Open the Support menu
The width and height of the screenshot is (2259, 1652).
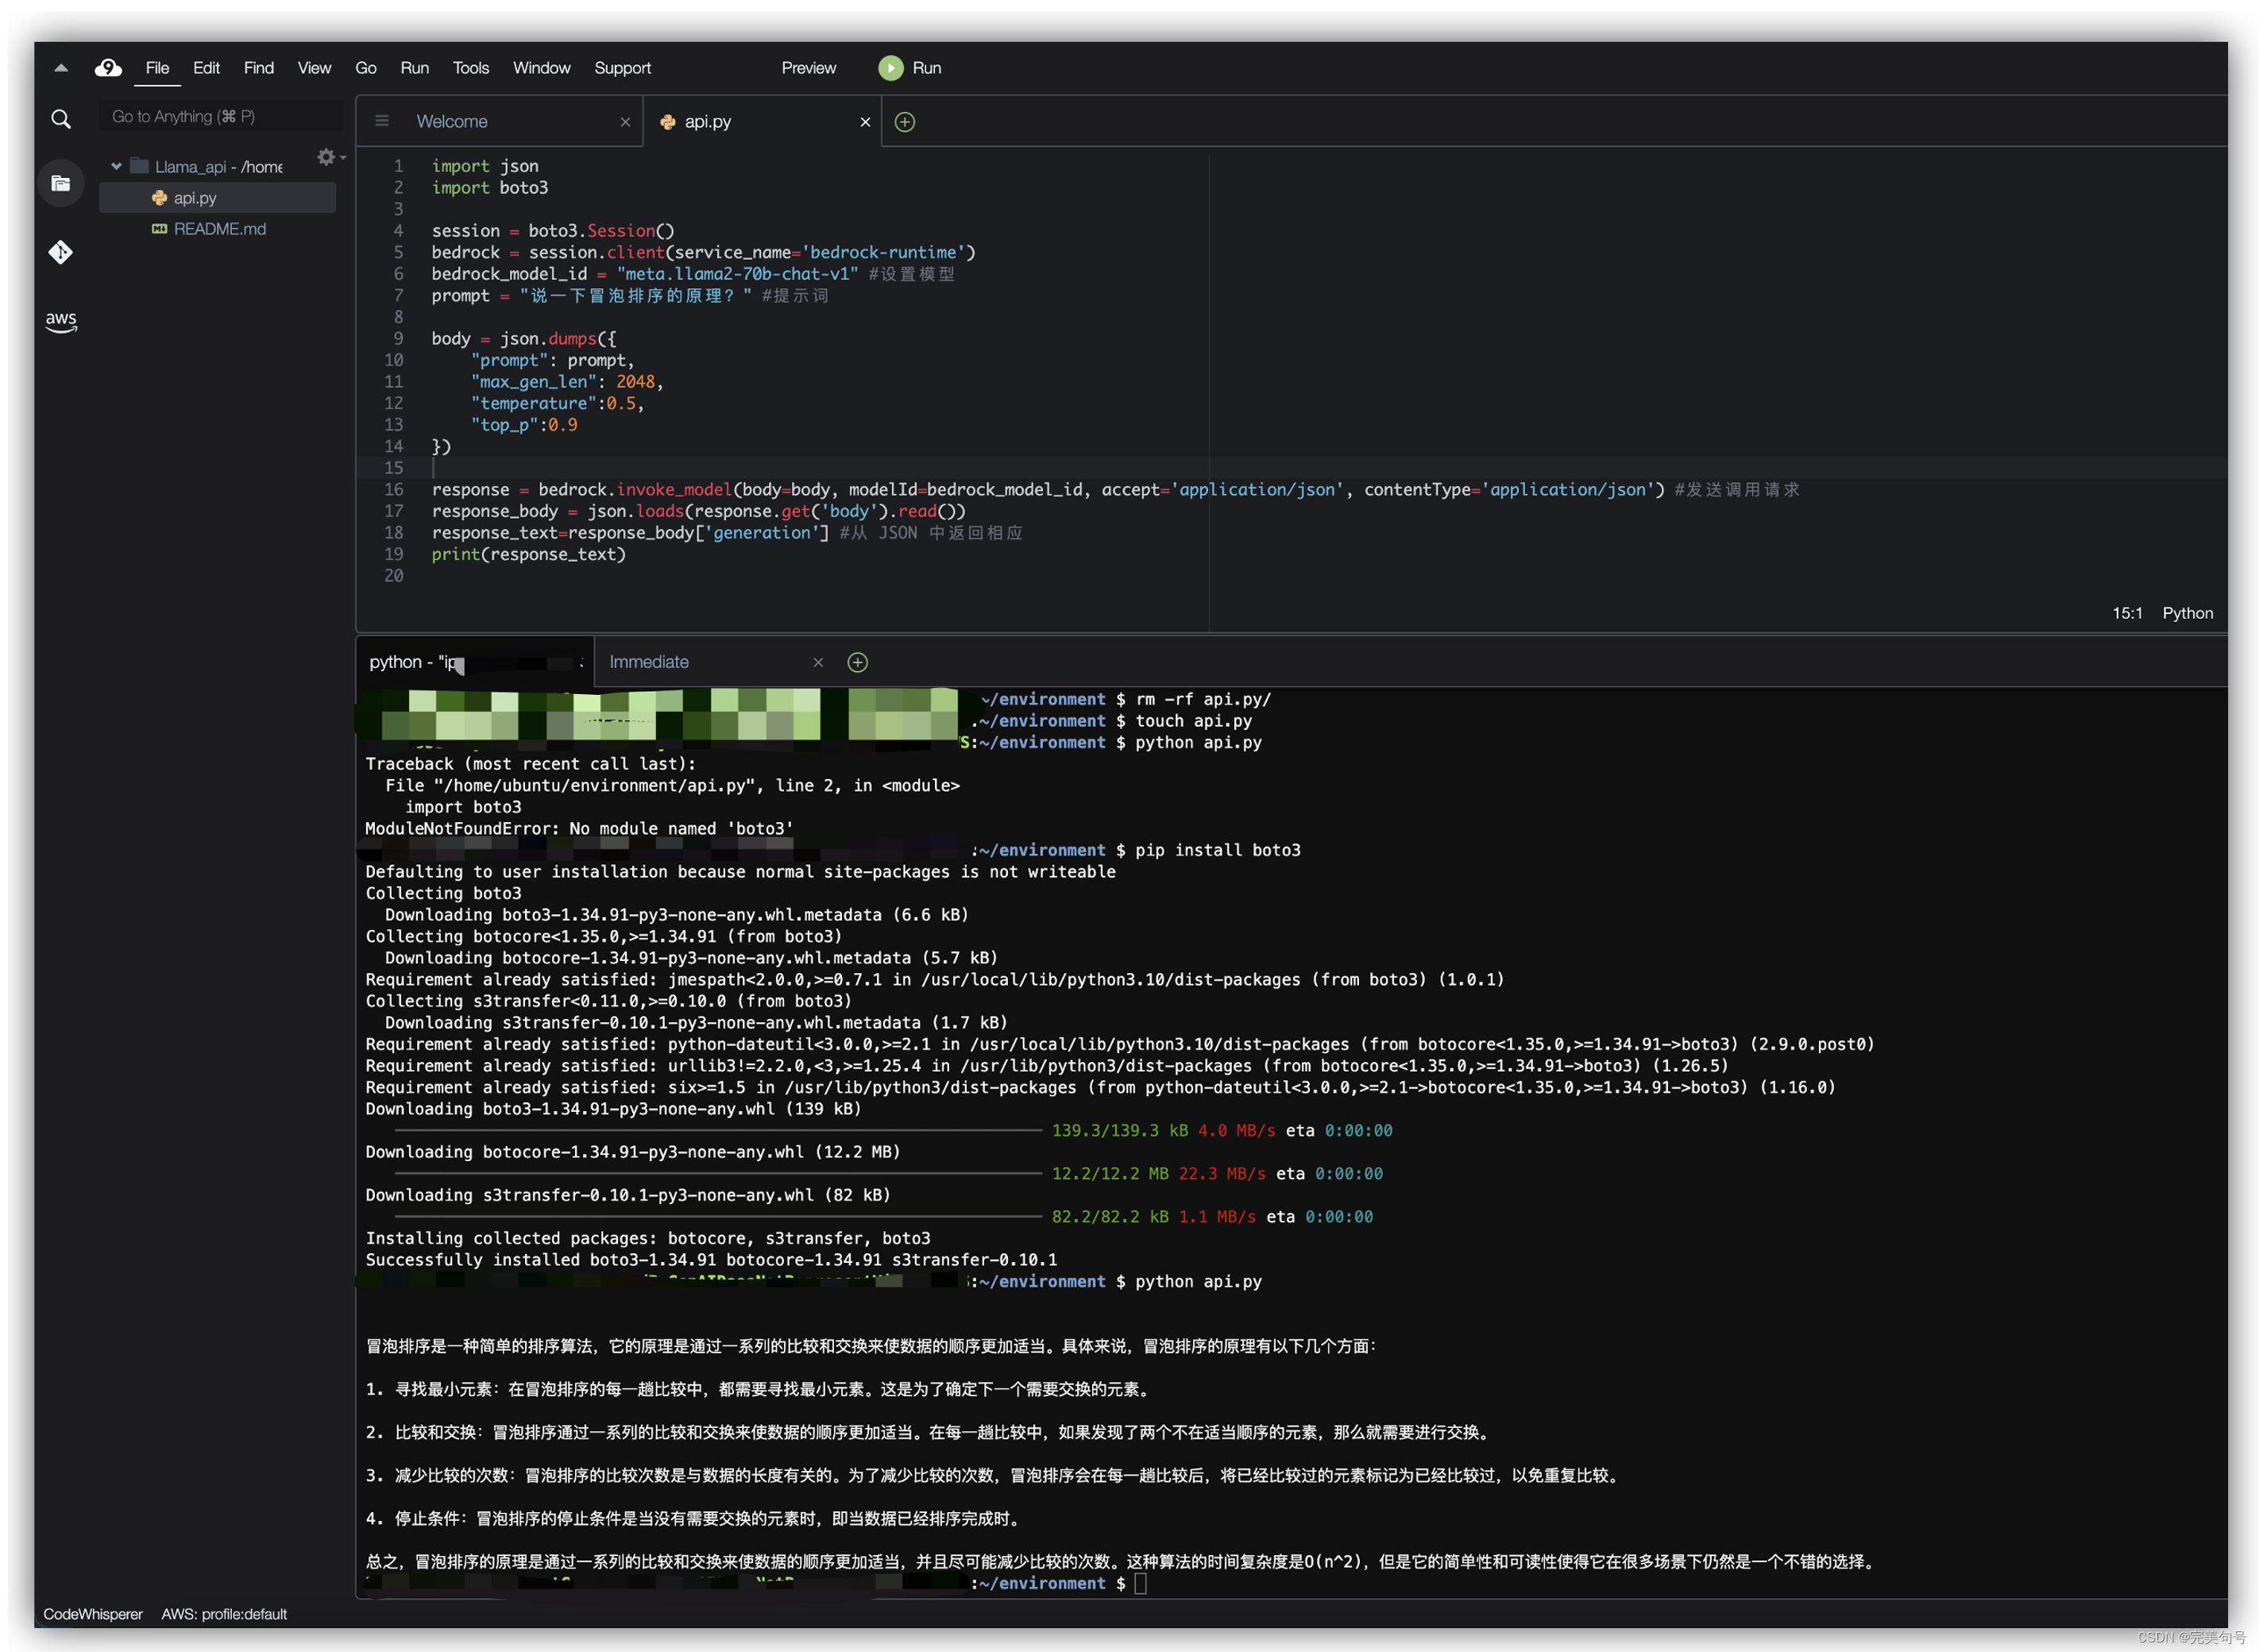coord(622,68)
